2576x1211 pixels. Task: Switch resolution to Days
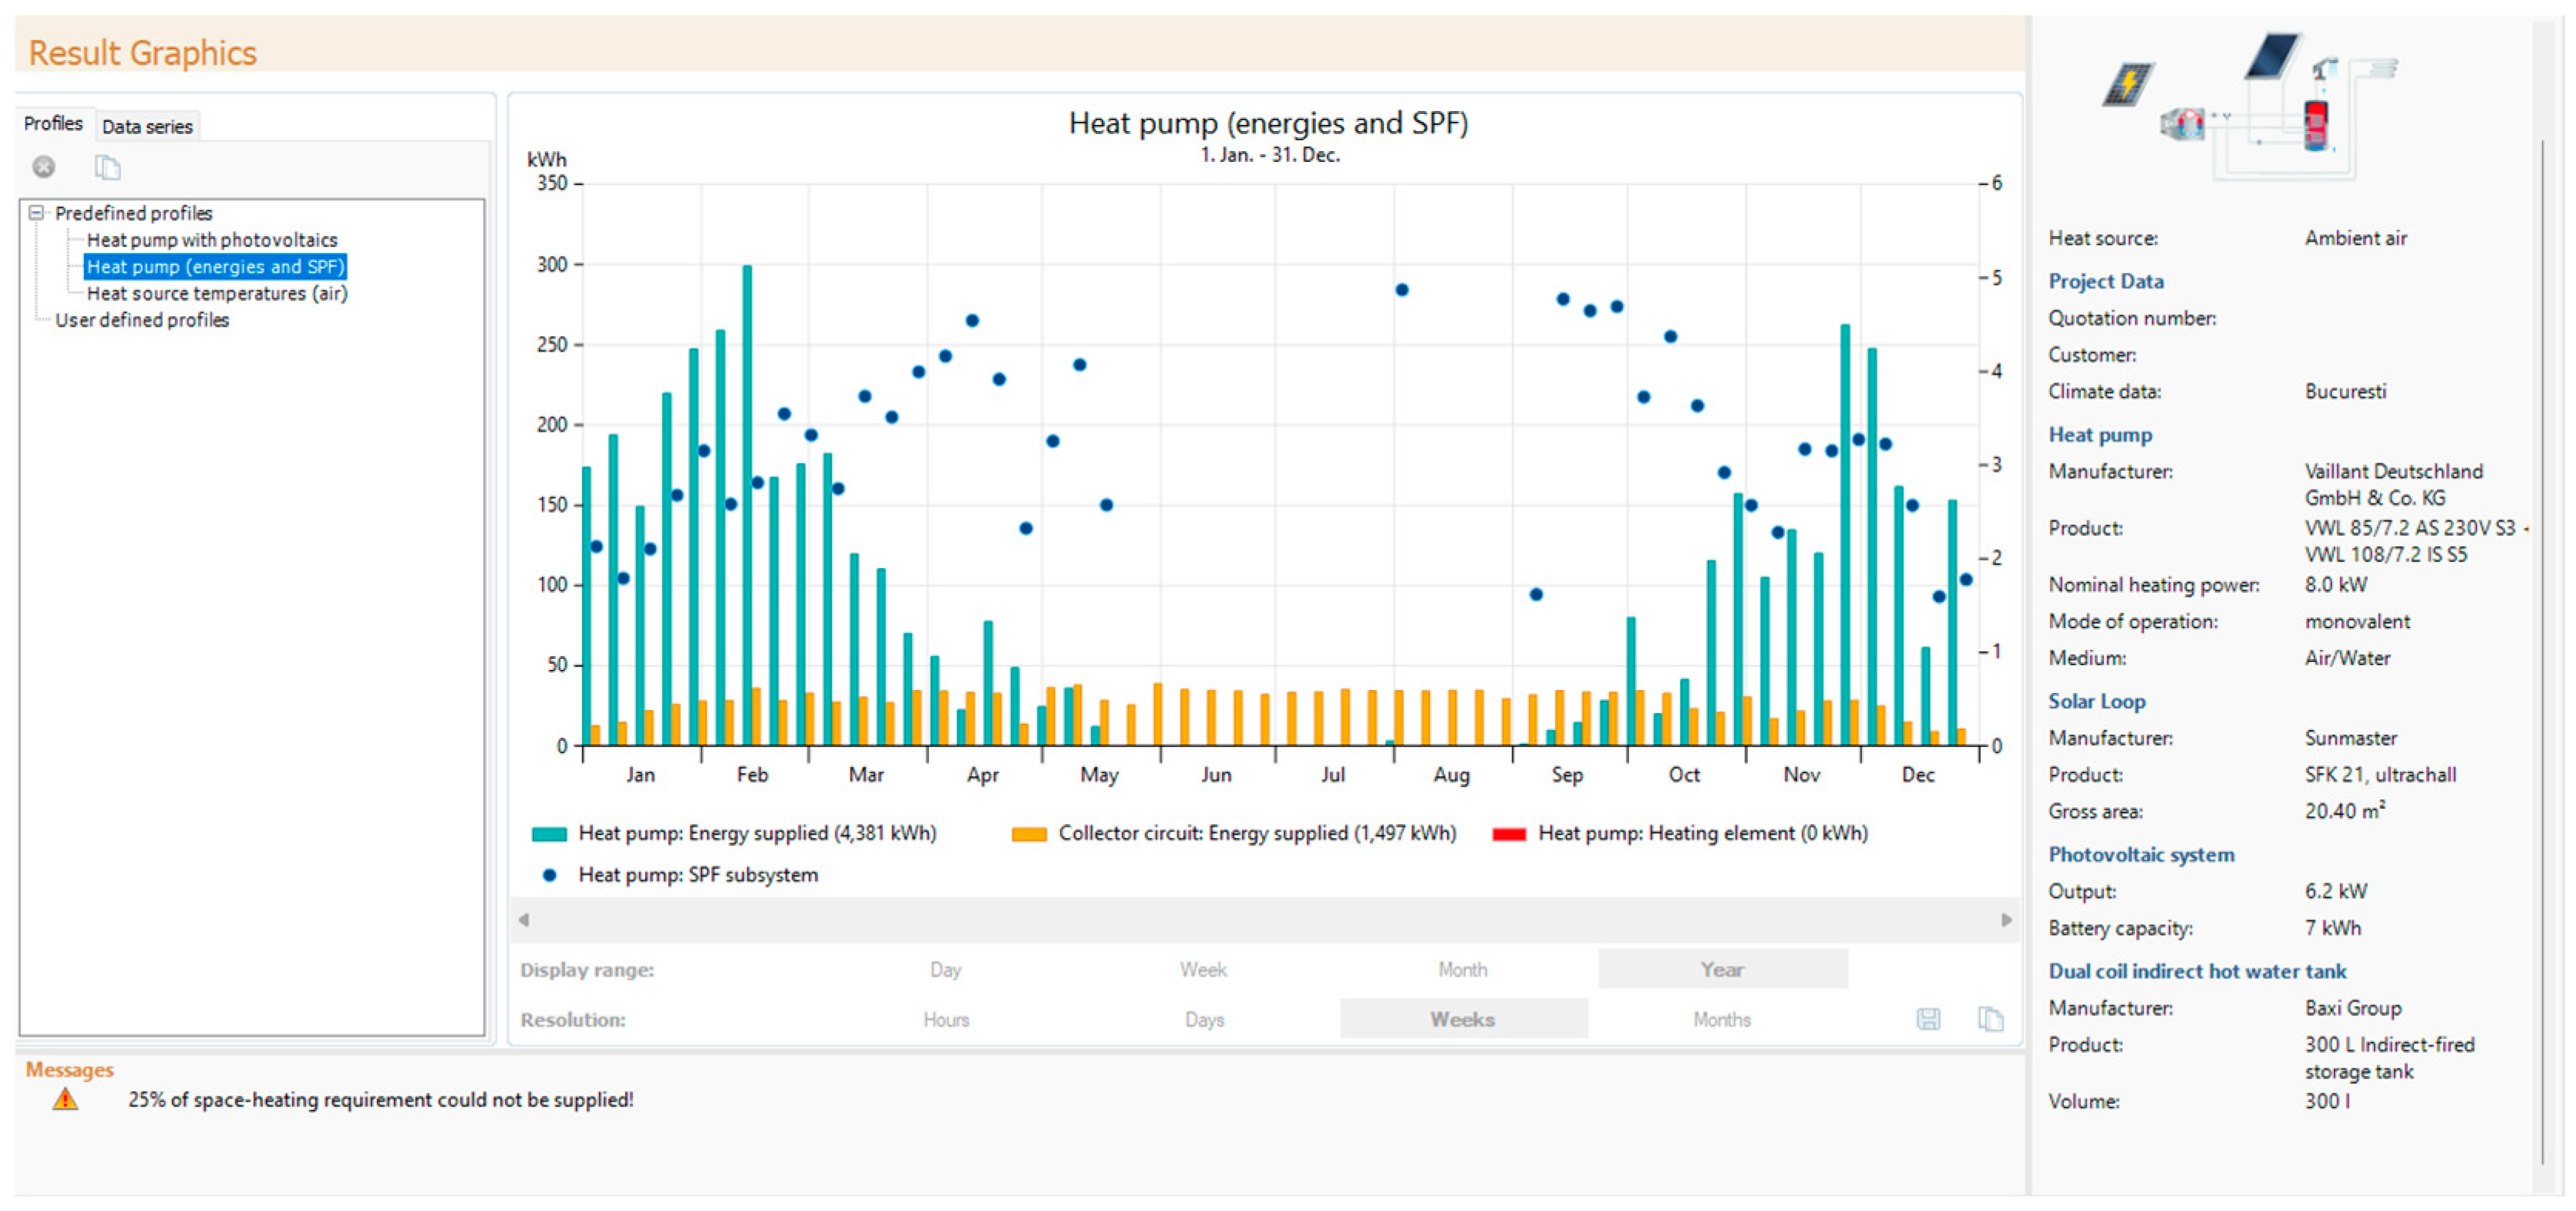point(1204,1019)
